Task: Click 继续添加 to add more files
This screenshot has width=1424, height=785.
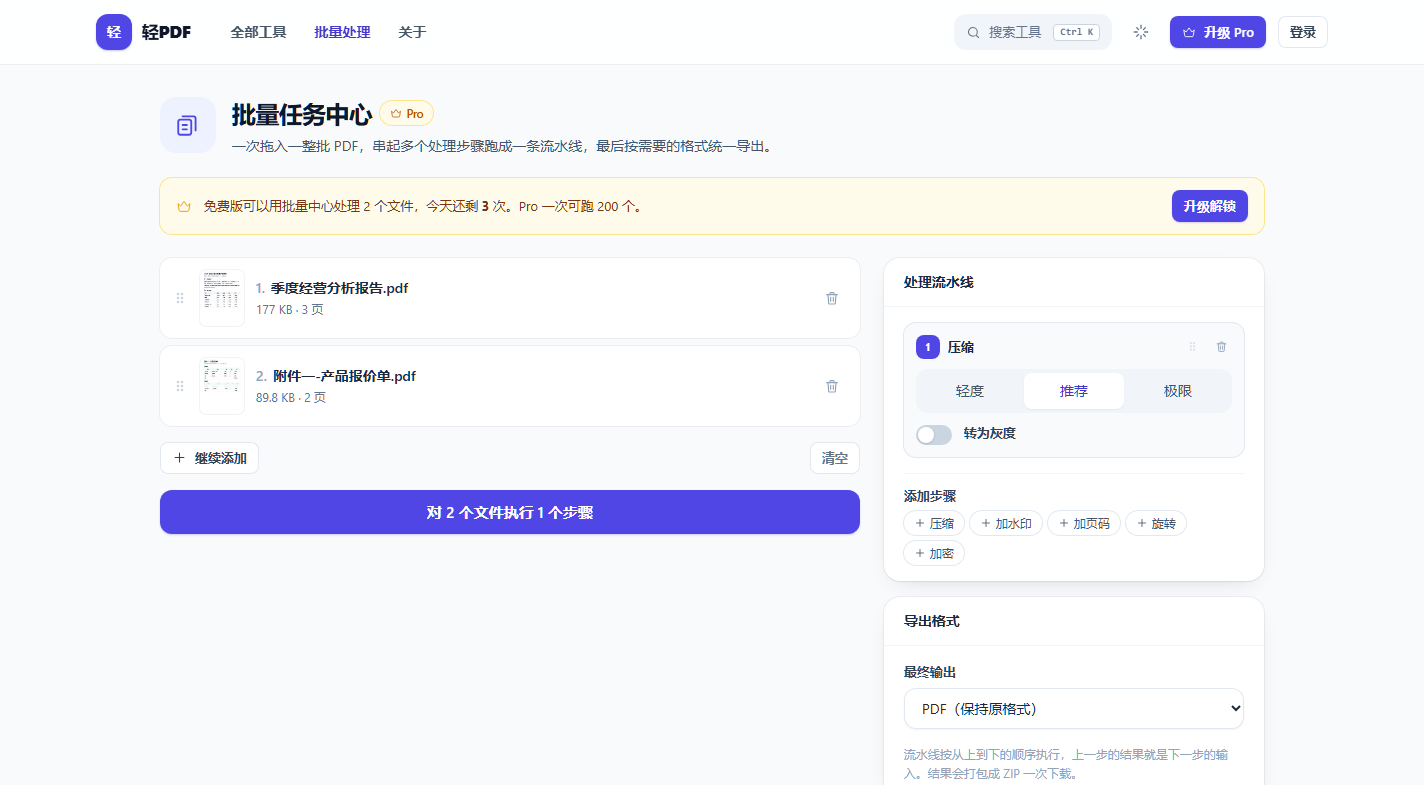Action: (x=209, y=458)
